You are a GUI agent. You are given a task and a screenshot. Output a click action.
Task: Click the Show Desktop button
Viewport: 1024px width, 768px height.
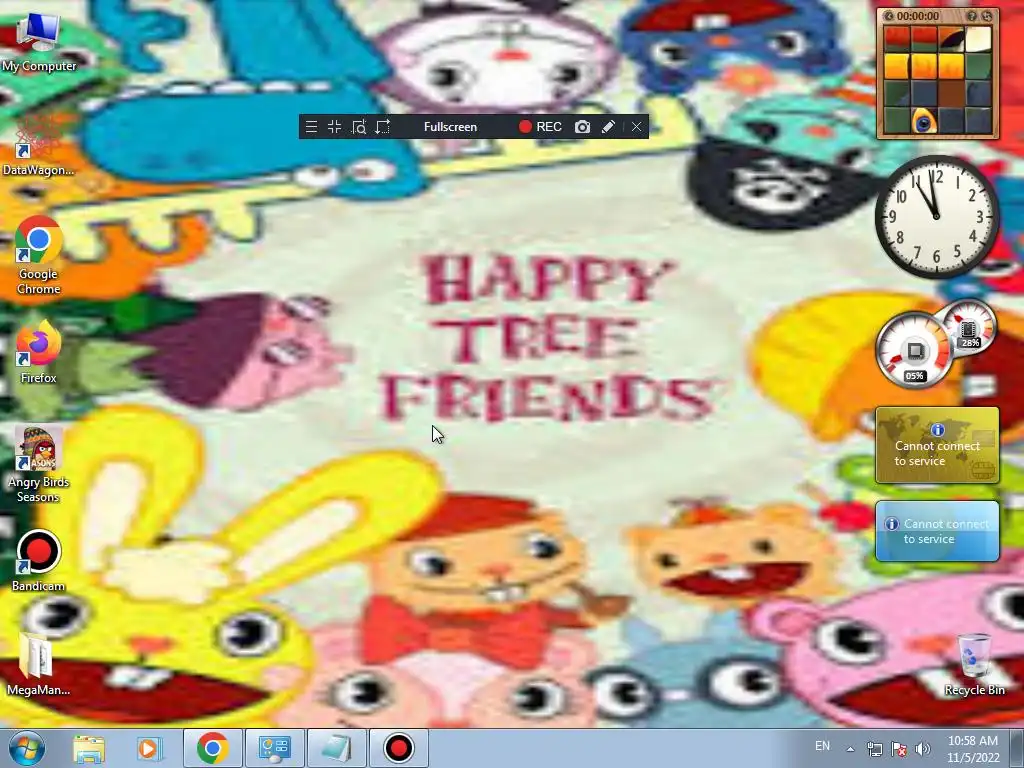[x=1017, y=748]
